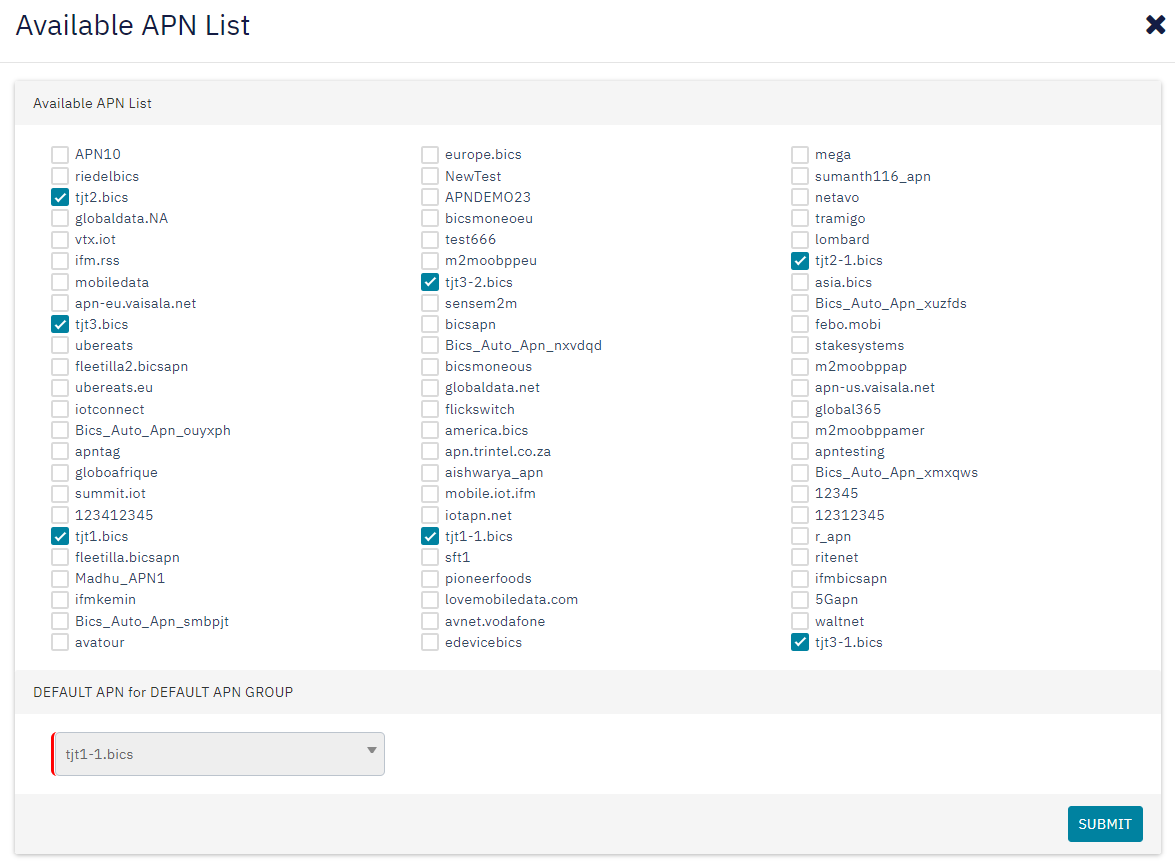Viewport: 1175px width, 864px height.
Task: Enable the waltnet checkbox
Action: 799,621
